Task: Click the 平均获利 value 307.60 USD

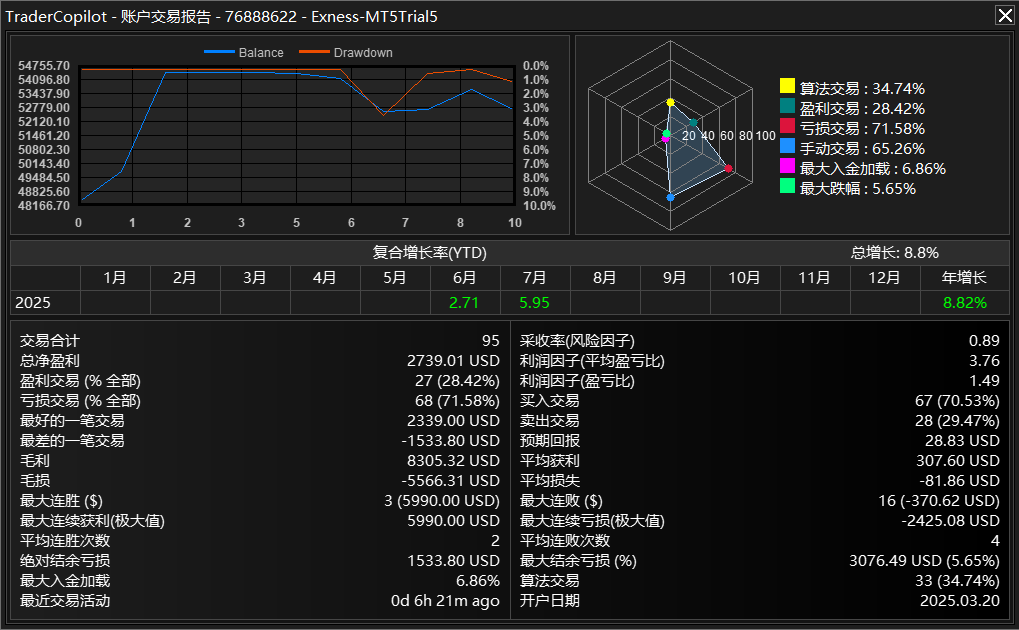Action: (x=958, y=461)
